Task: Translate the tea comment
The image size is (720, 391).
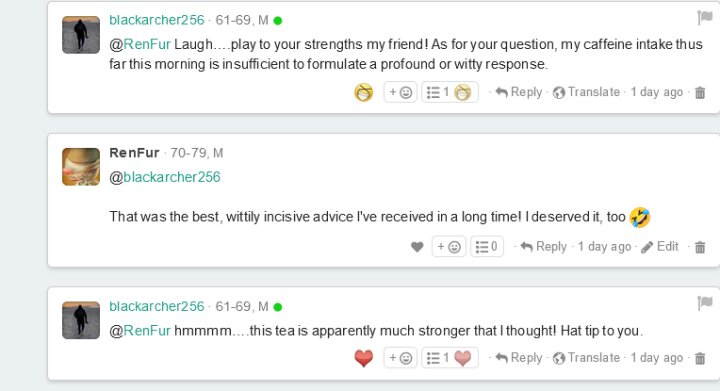Action: [x=586, y=357]
